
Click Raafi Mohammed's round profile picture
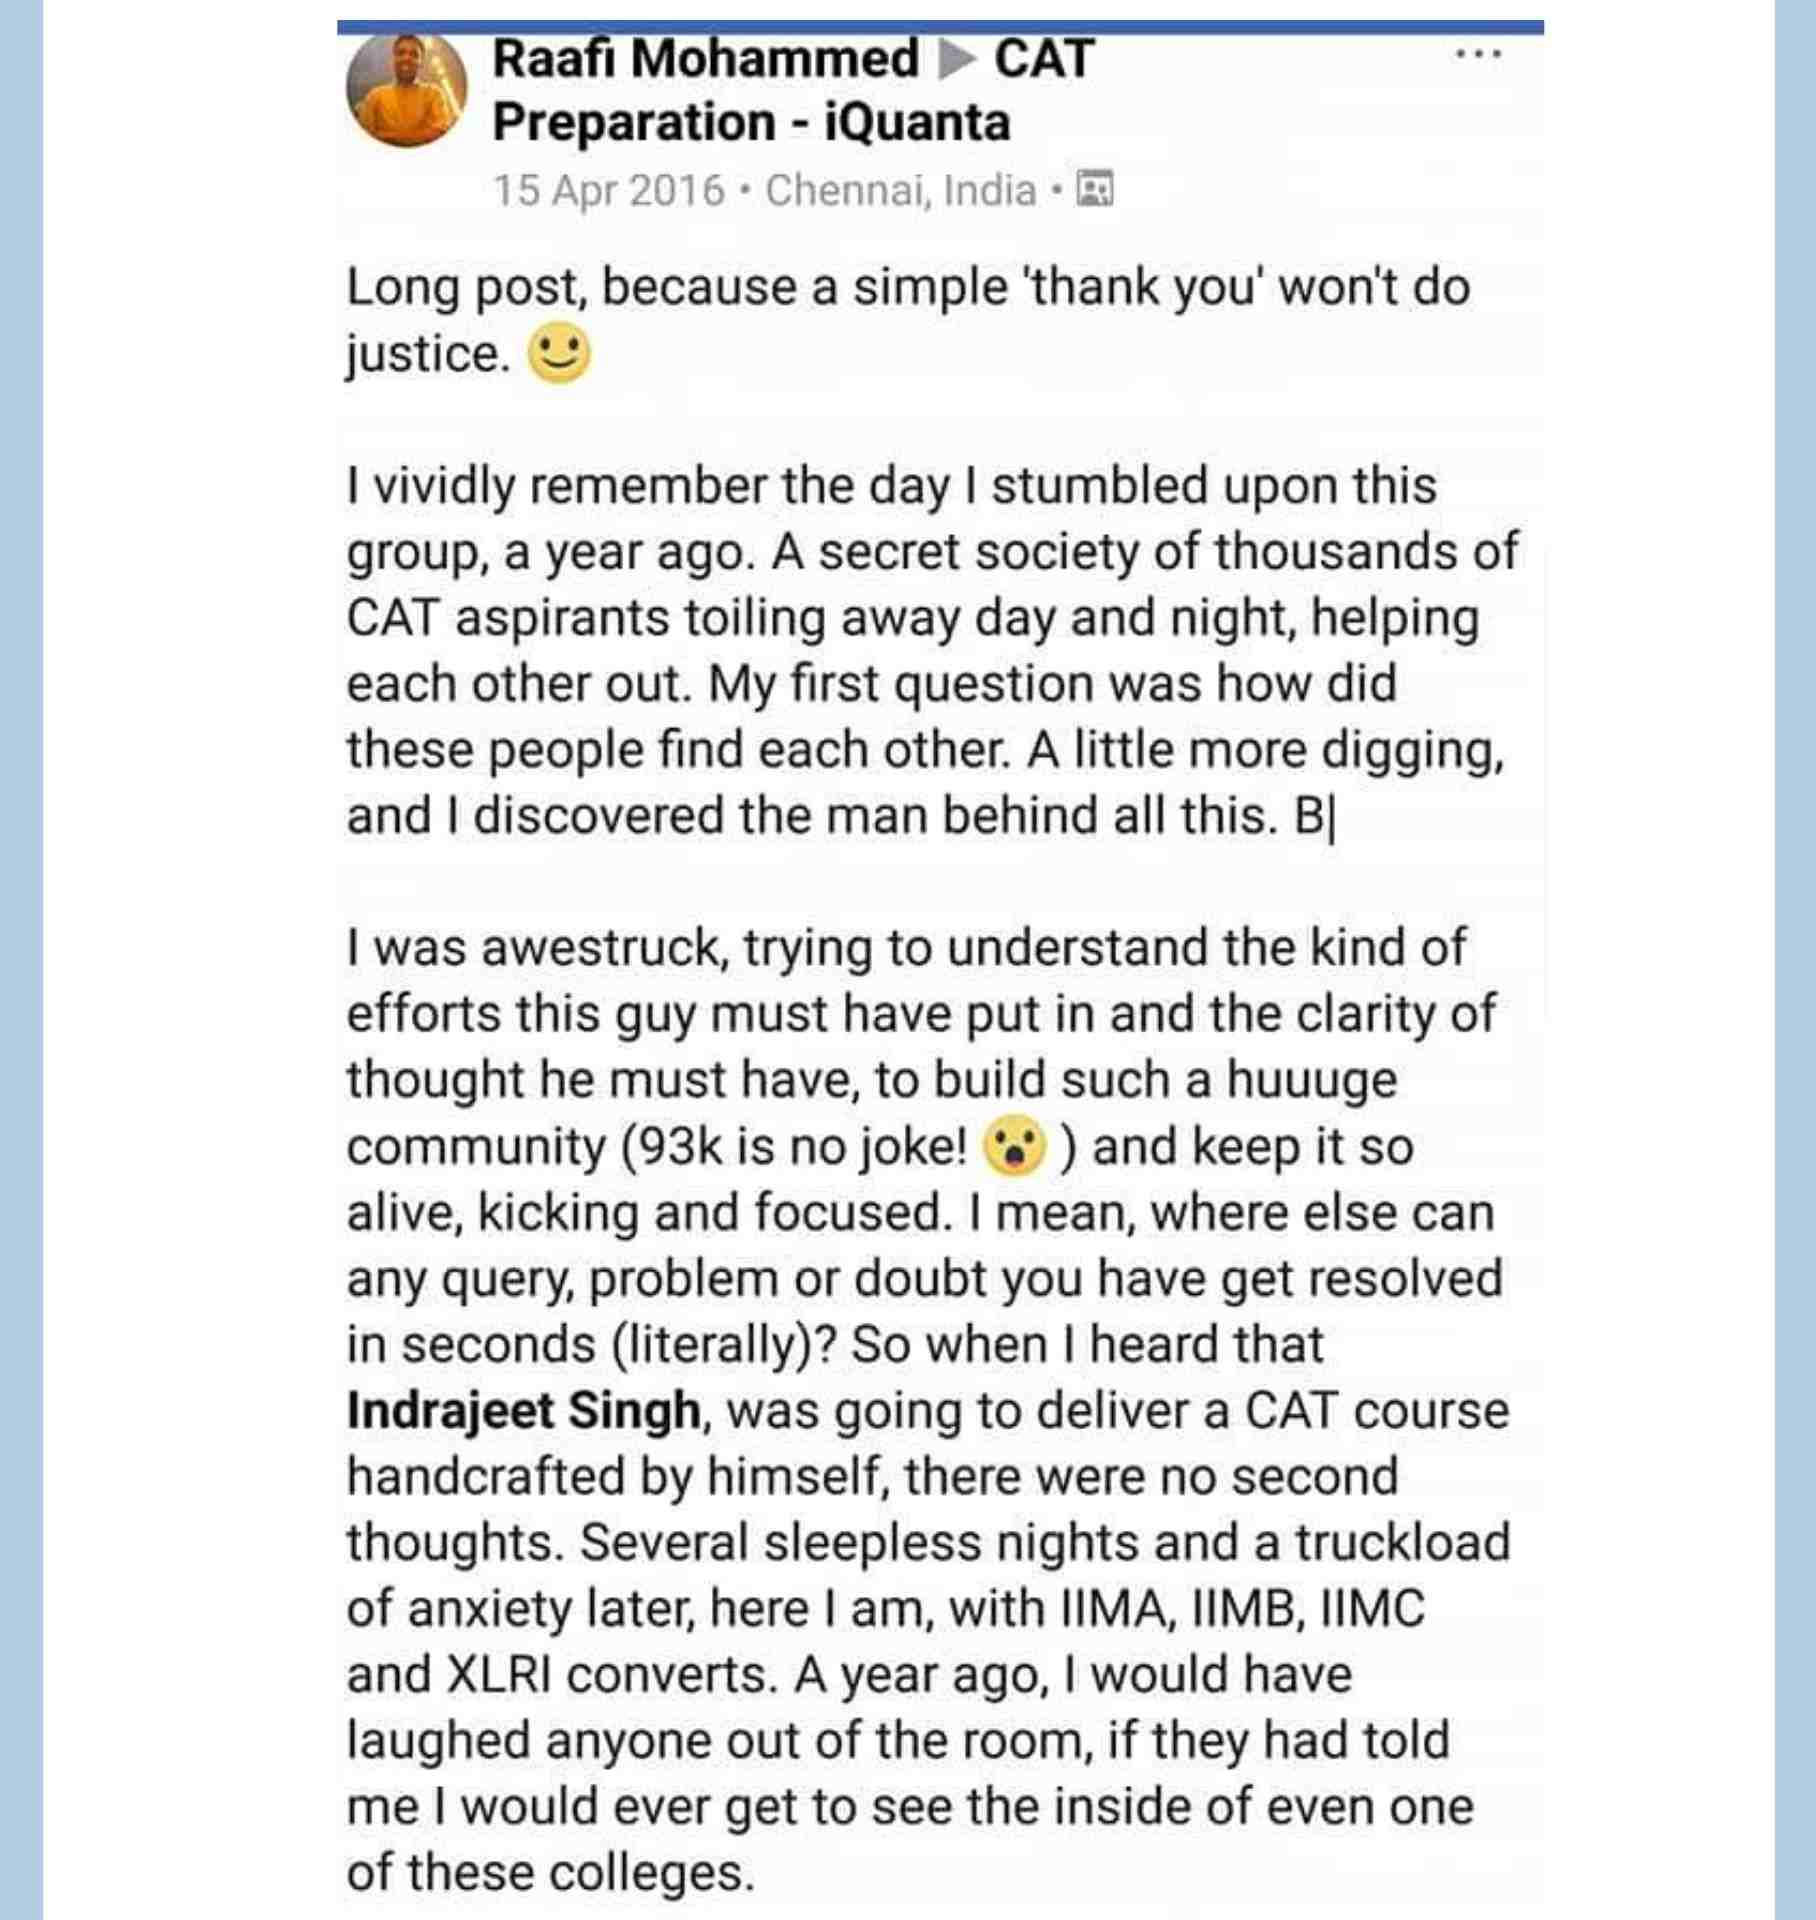click(x=406, y=90)
